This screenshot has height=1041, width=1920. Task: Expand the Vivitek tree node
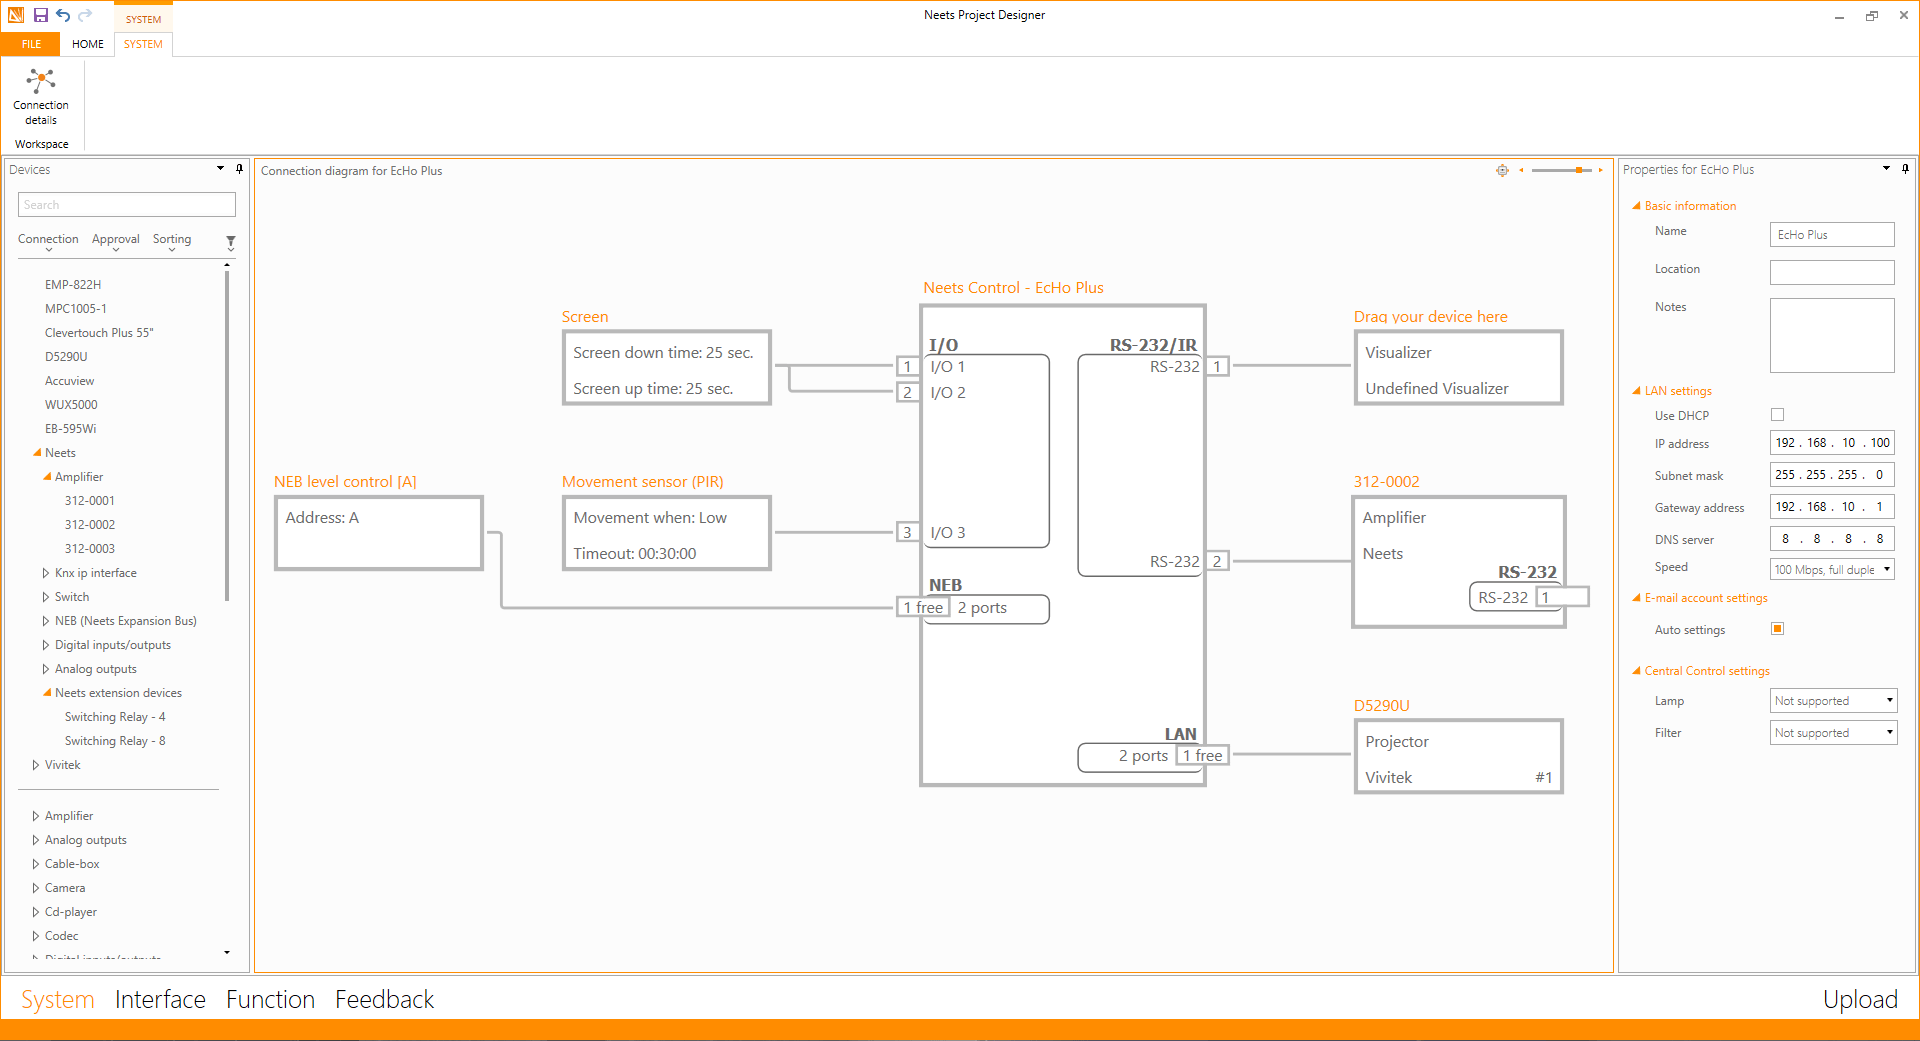point(36,765)
